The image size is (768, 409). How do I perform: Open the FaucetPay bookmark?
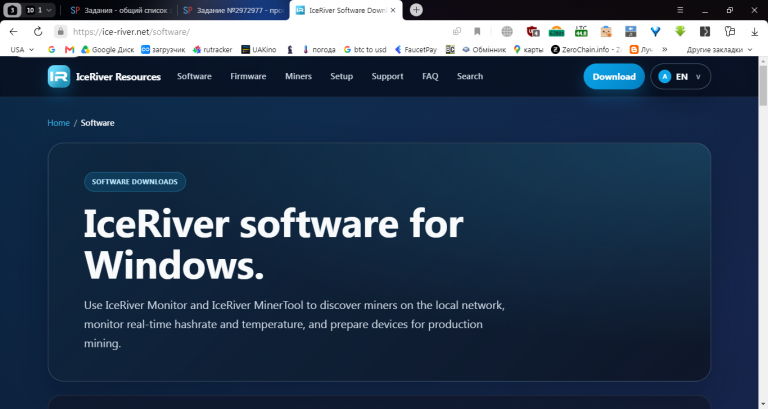tap(416, 49)
